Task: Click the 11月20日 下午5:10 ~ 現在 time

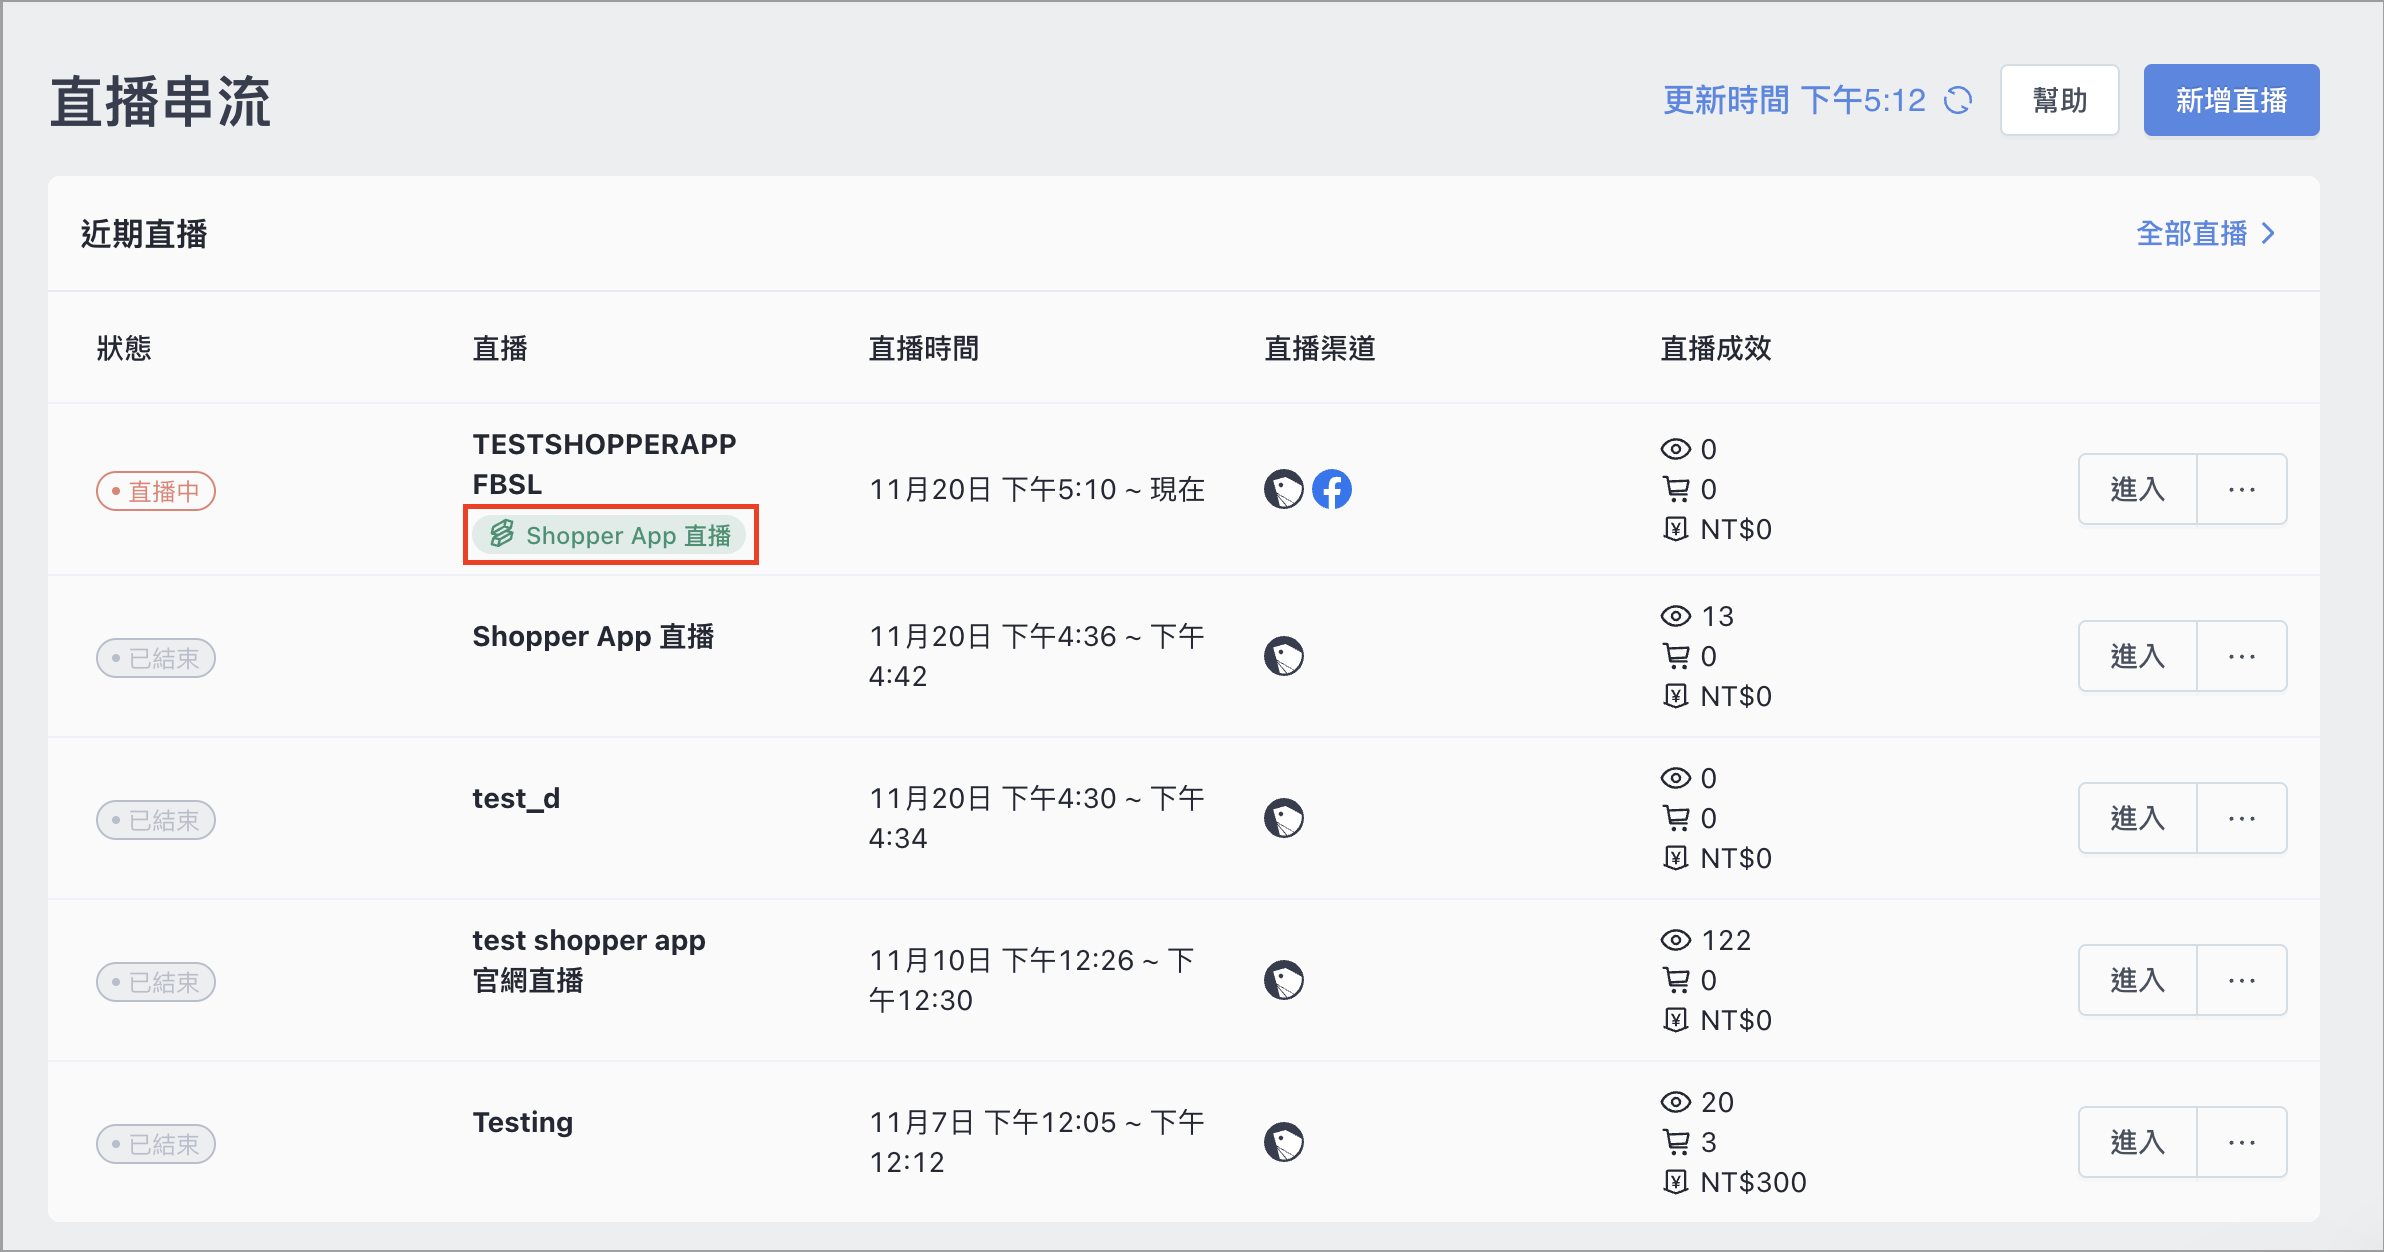Action: 1037,489
